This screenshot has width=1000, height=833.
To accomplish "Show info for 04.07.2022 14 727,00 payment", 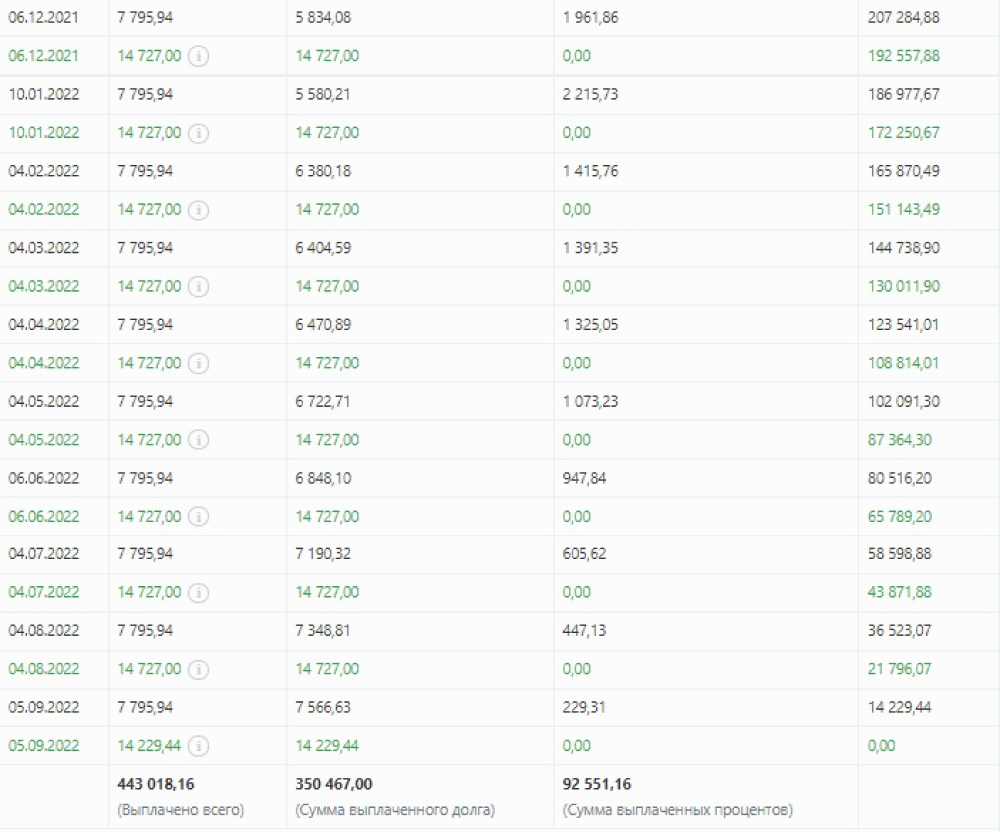I will (x=198, y=593).
